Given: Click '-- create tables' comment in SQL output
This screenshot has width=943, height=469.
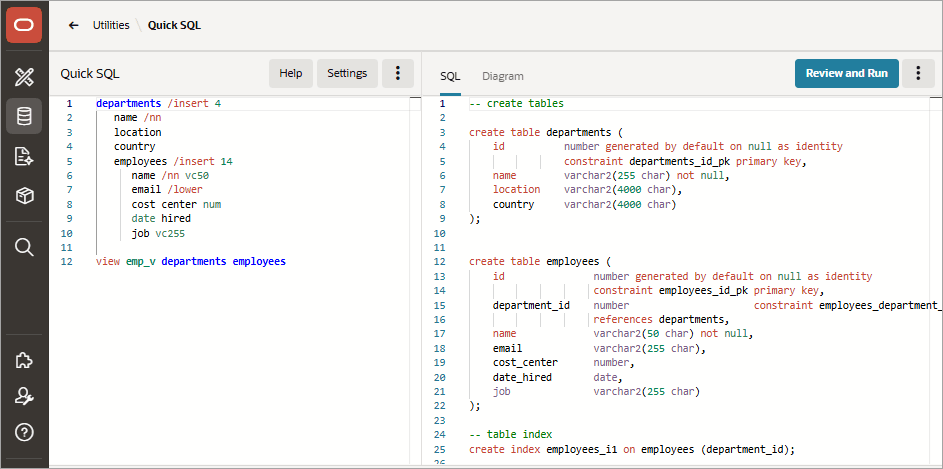Looking at the screenshot, I should (x=517, y=103).
